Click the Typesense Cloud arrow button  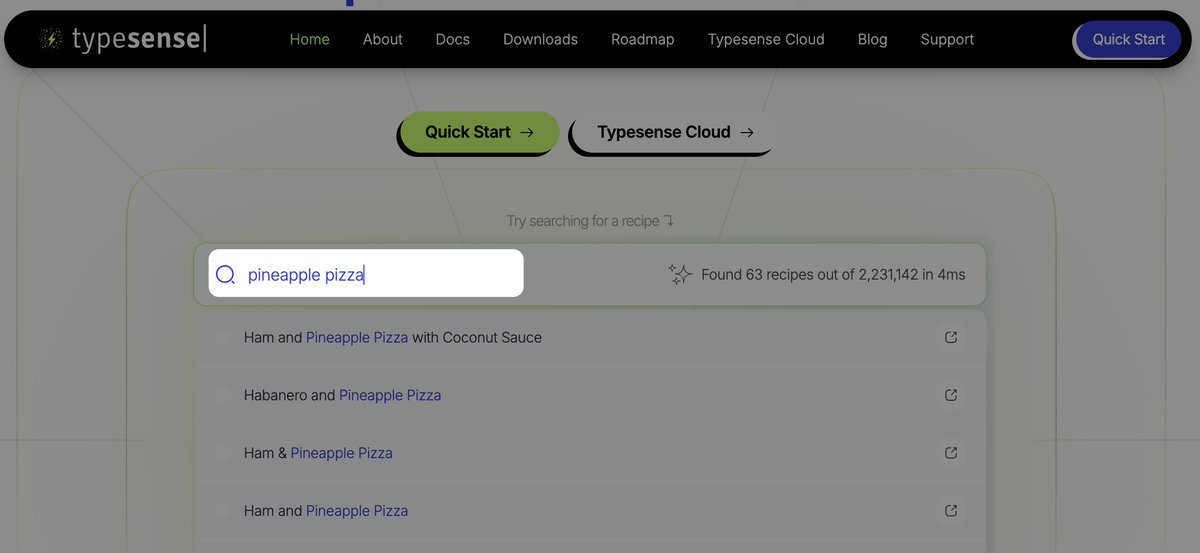click(675, 132)
